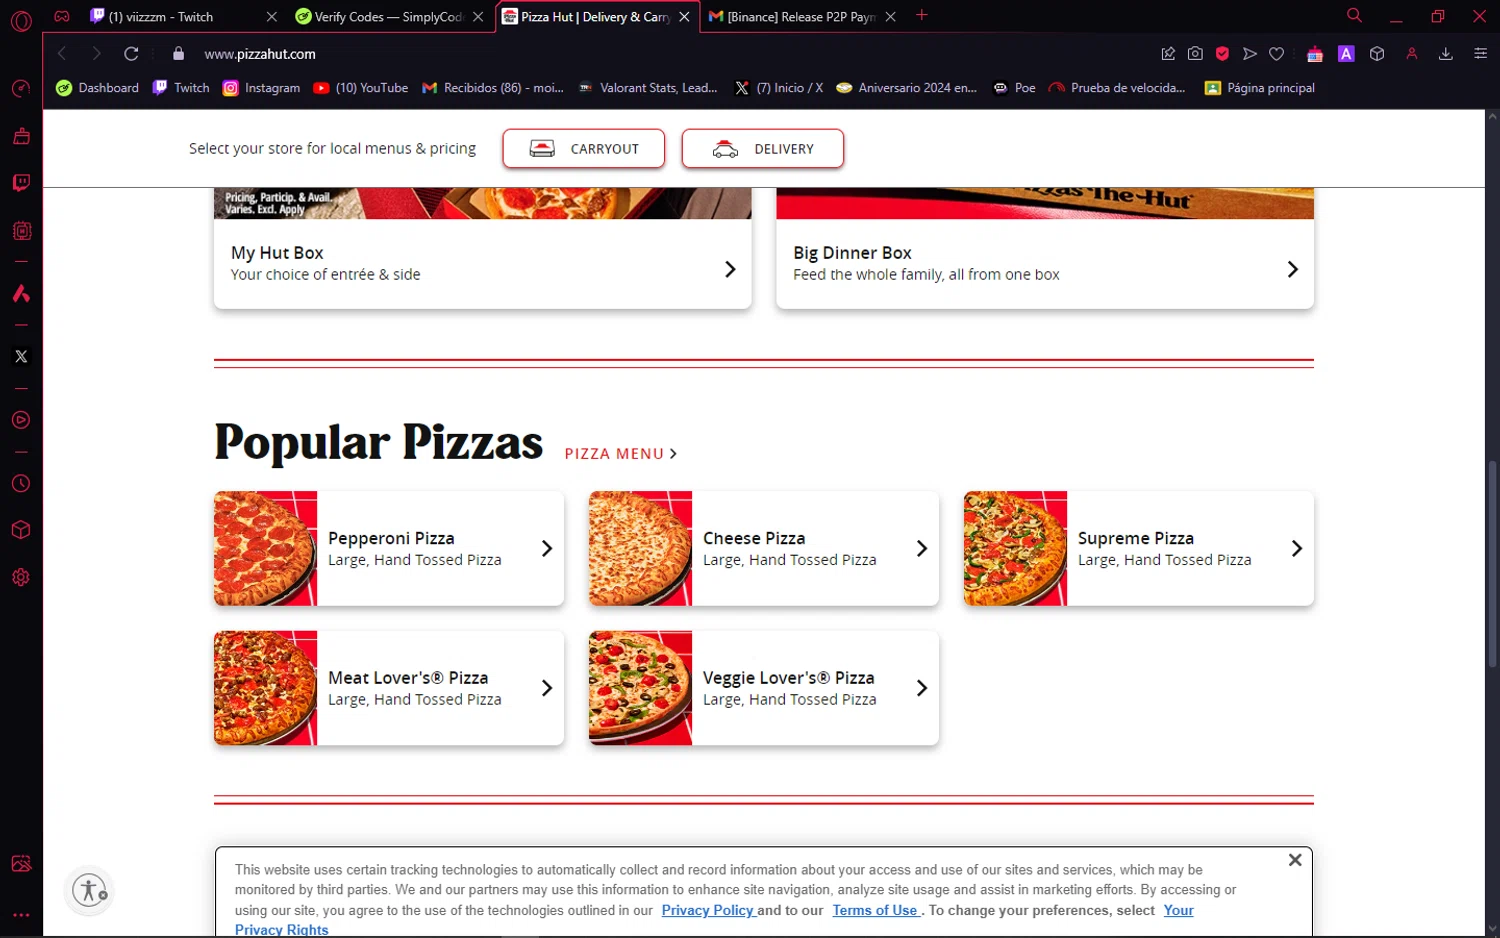Open Pepperoni Pizza card arrow
Viewport: 1500px width, 938px height.
[547, 548]
